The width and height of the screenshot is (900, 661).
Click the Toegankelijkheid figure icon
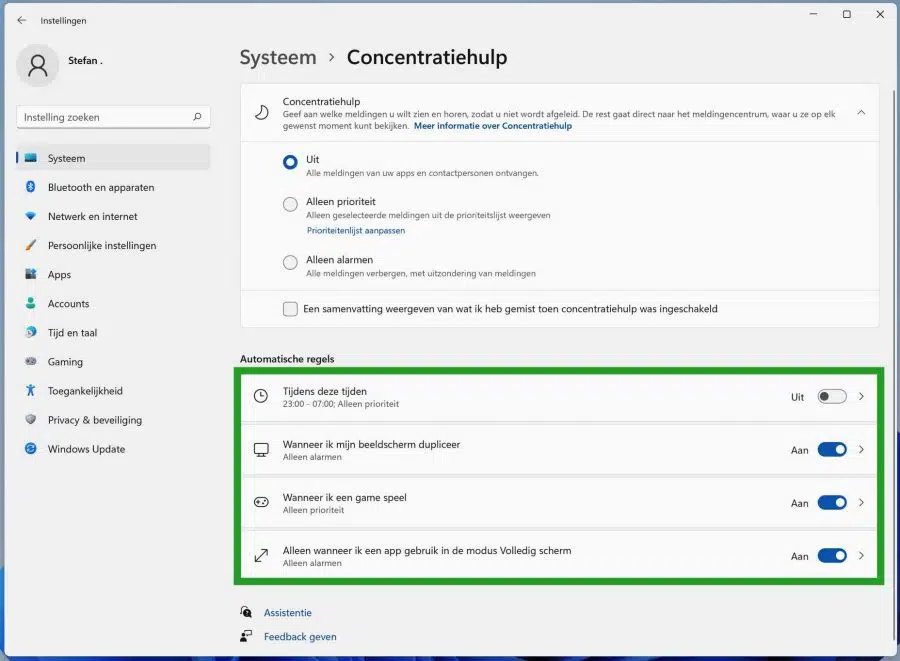(x=30, y=390)
